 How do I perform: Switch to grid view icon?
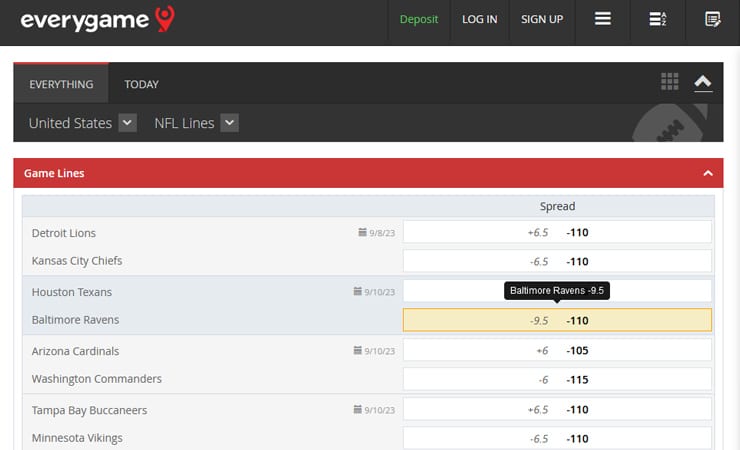click(669, 82)
